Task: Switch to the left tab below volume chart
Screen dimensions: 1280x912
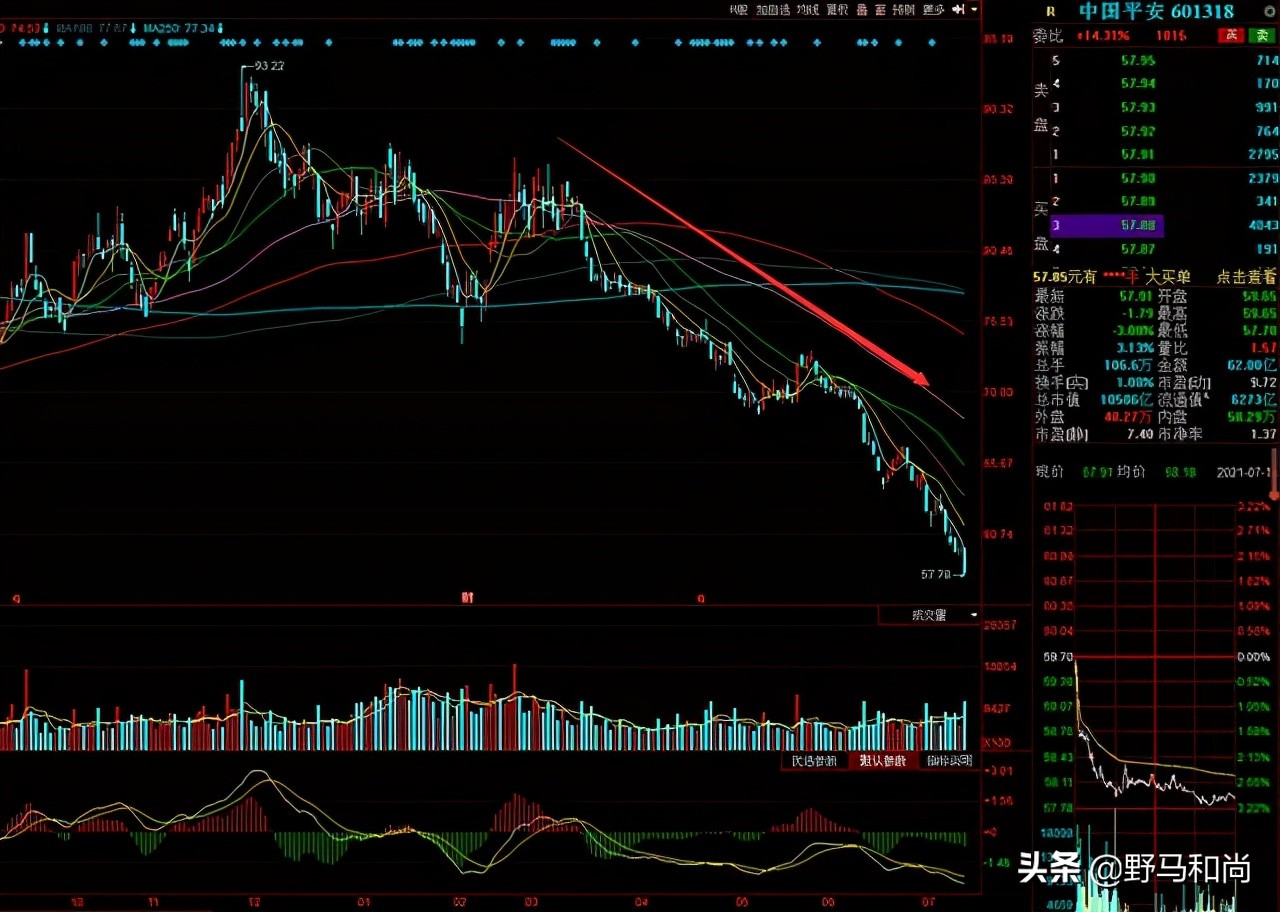Action: pos(814,761)
